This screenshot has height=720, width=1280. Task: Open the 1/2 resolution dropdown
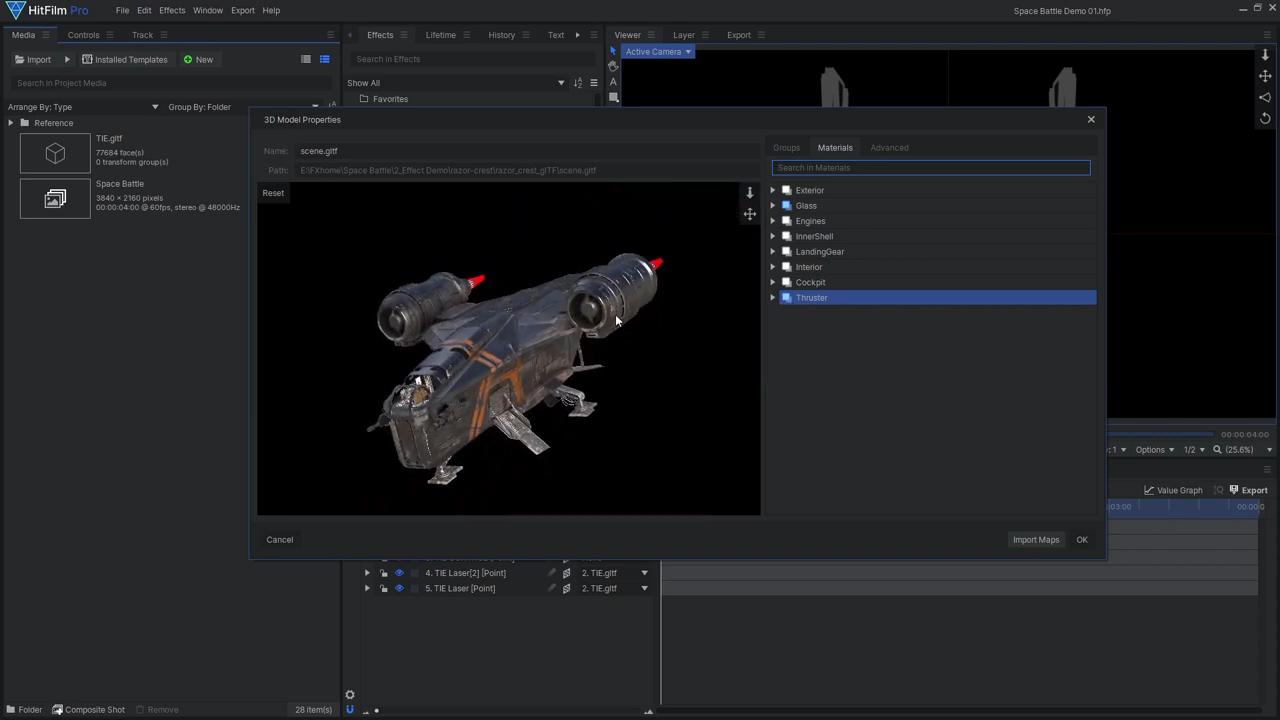point(1194,450)
